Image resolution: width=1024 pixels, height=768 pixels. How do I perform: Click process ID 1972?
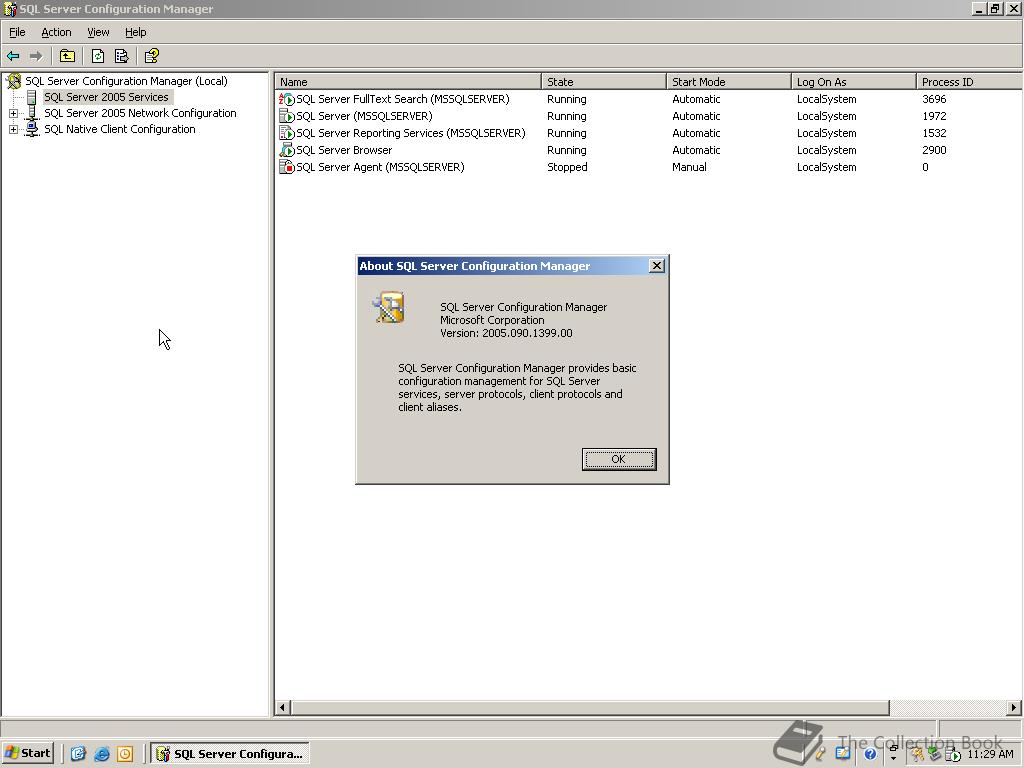[934, 116]
